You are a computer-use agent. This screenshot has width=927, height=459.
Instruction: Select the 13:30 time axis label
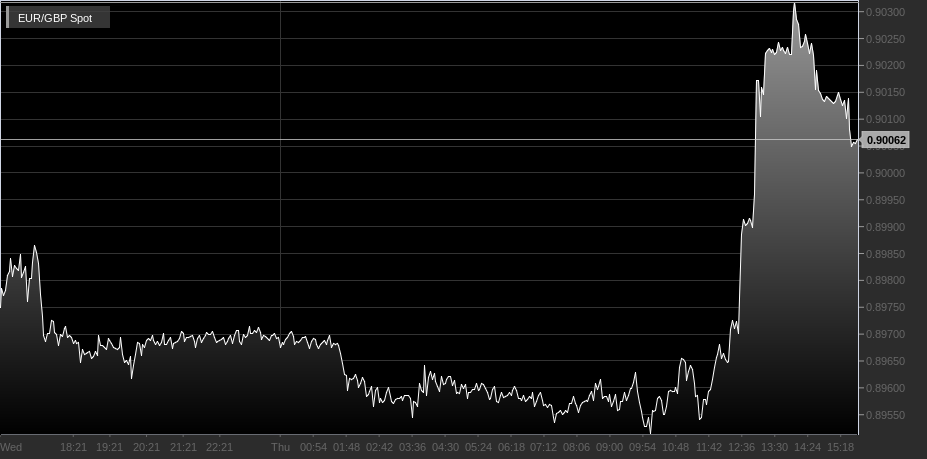(775, 447)
